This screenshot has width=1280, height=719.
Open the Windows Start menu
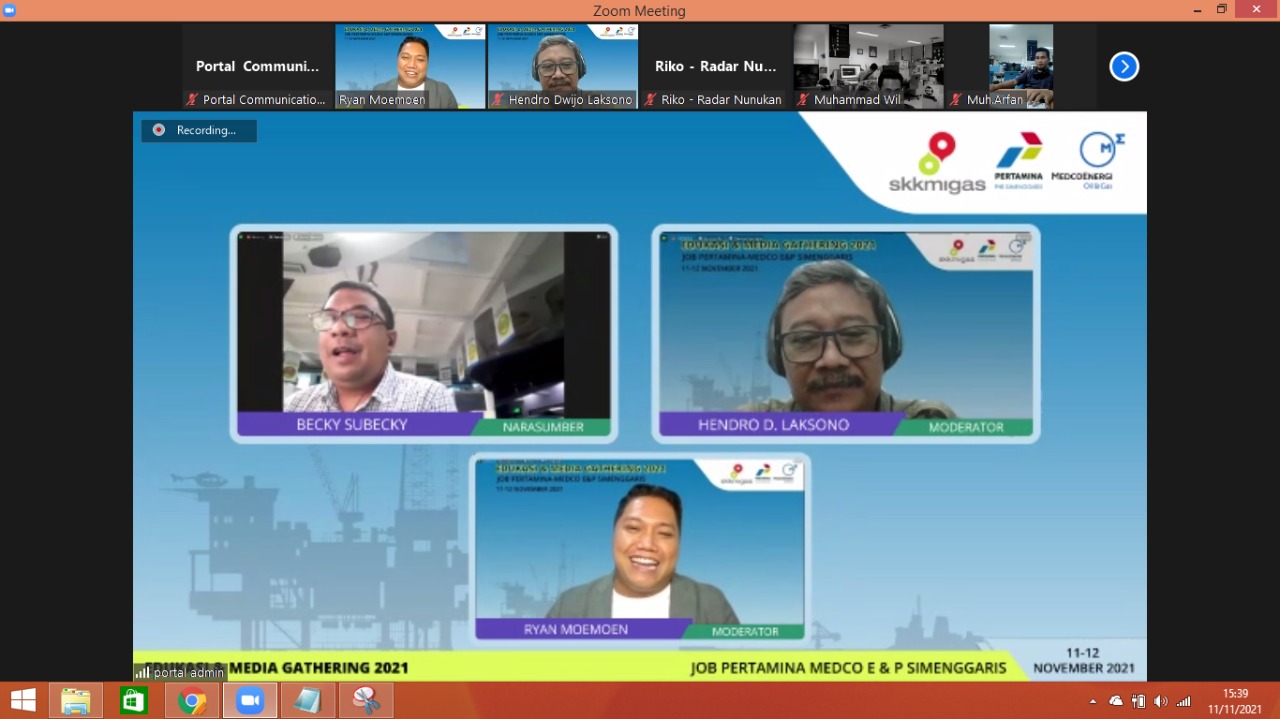(x=22, y=700)
